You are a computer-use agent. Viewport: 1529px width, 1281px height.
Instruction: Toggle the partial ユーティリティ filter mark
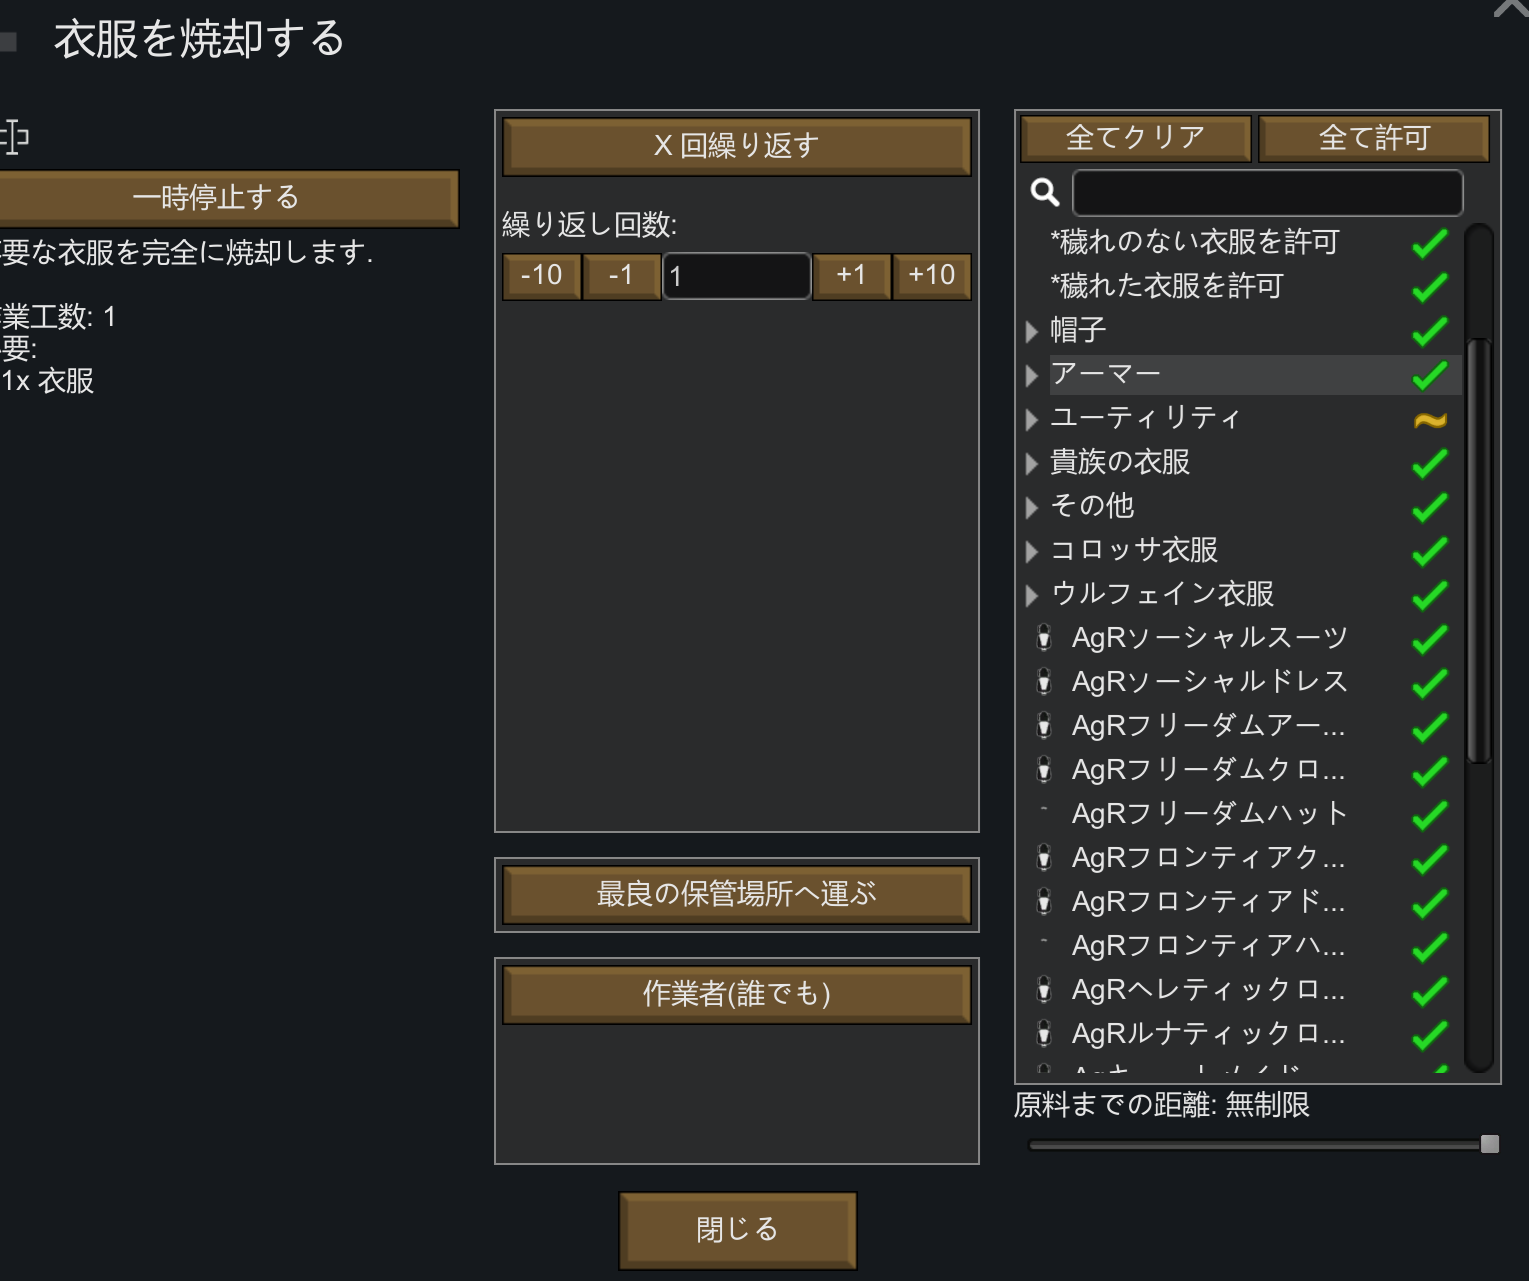1430,420
